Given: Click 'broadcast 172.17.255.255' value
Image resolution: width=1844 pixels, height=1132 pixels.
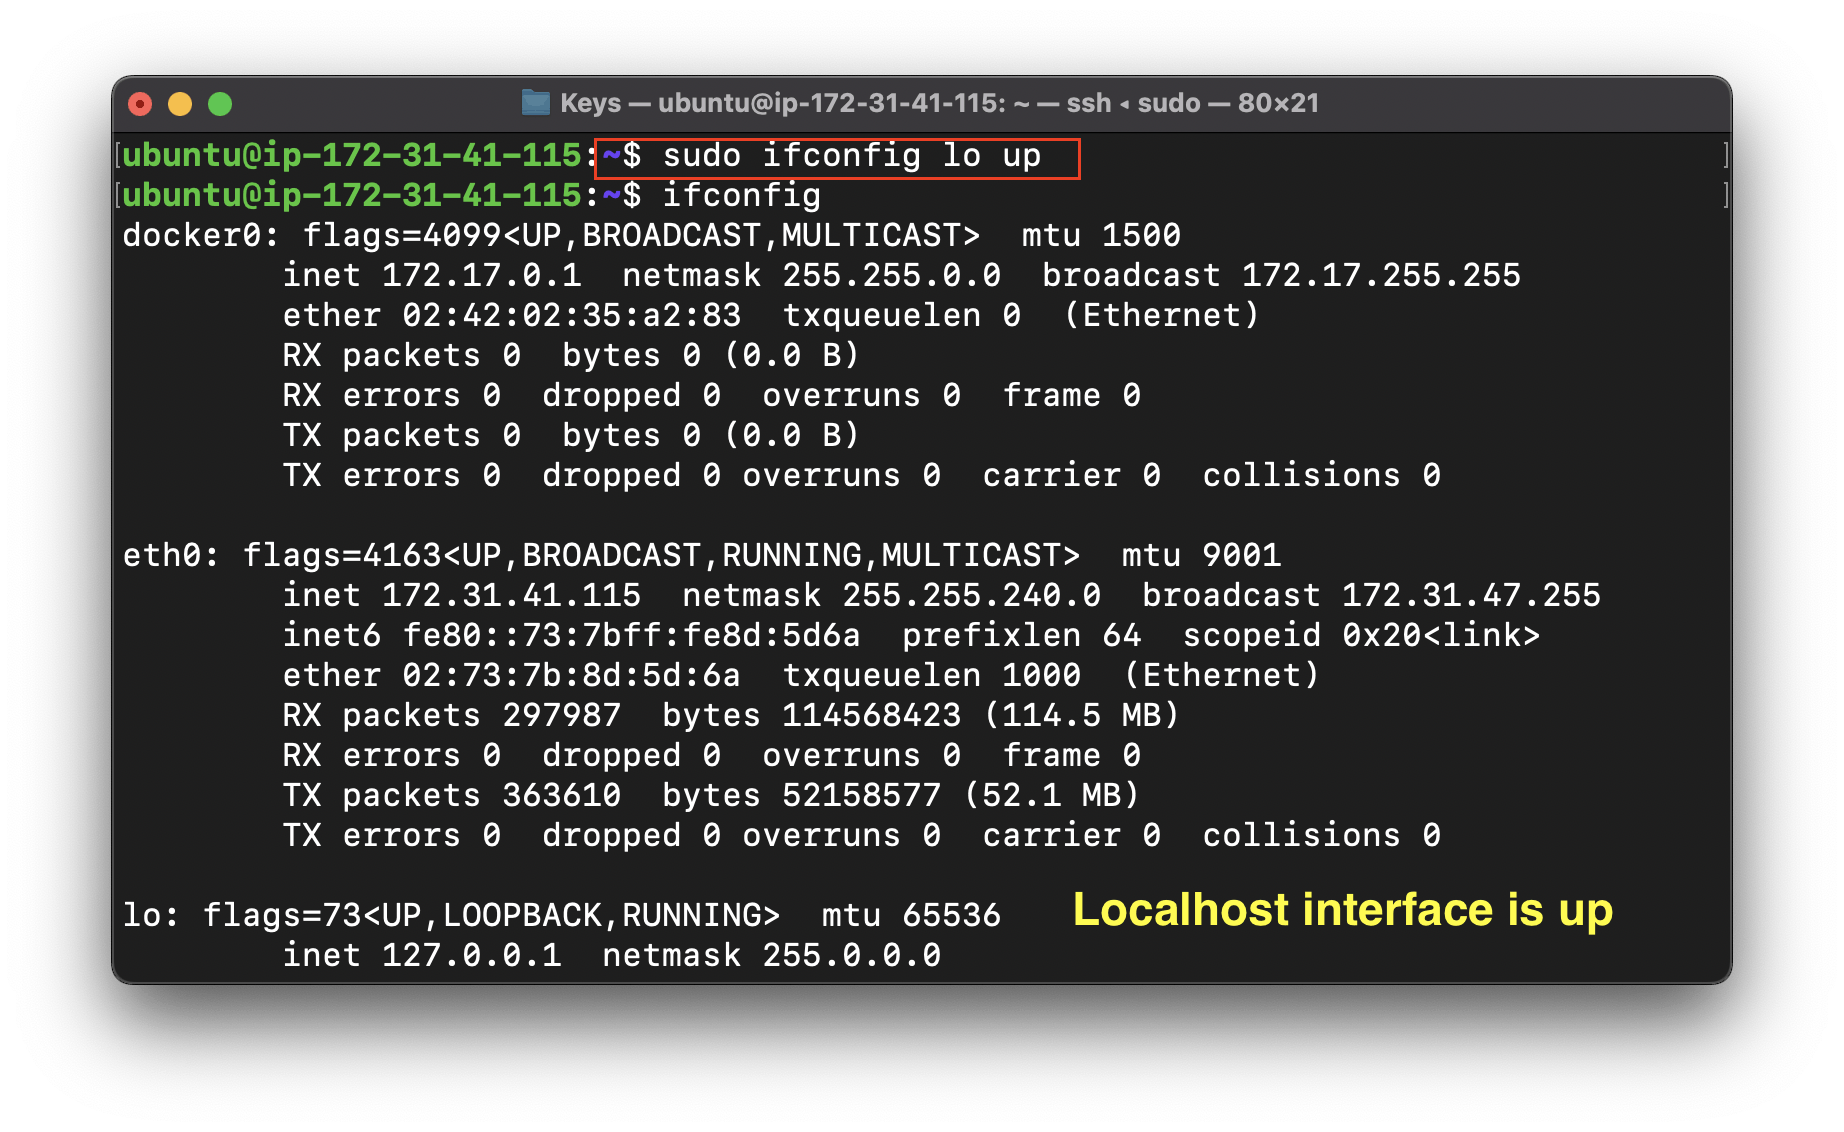Looking at the screenshot, I should click(x=1281, y=276).
